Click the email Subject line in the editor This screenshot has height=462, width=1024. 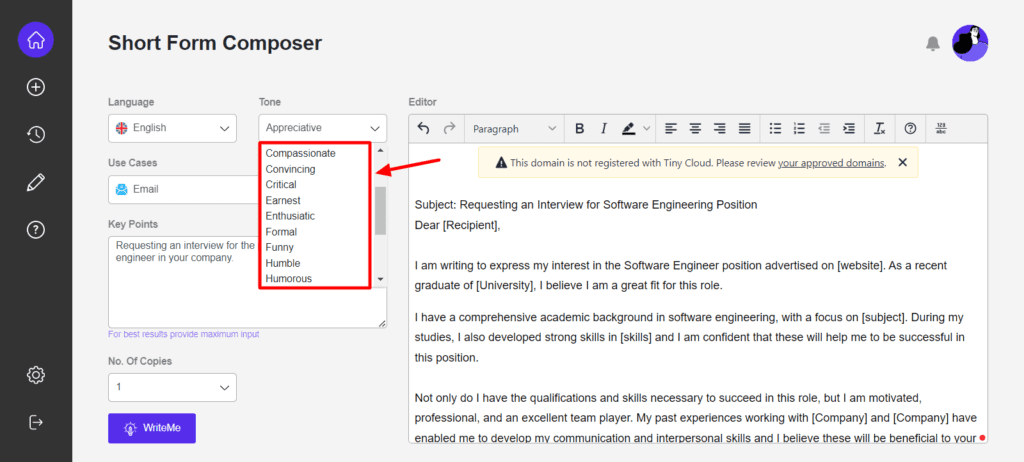coord(586,205)
